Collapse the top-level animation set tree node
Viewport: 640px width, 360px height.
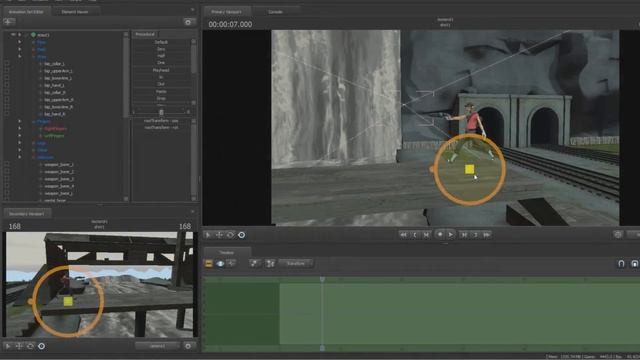[20, 35]
